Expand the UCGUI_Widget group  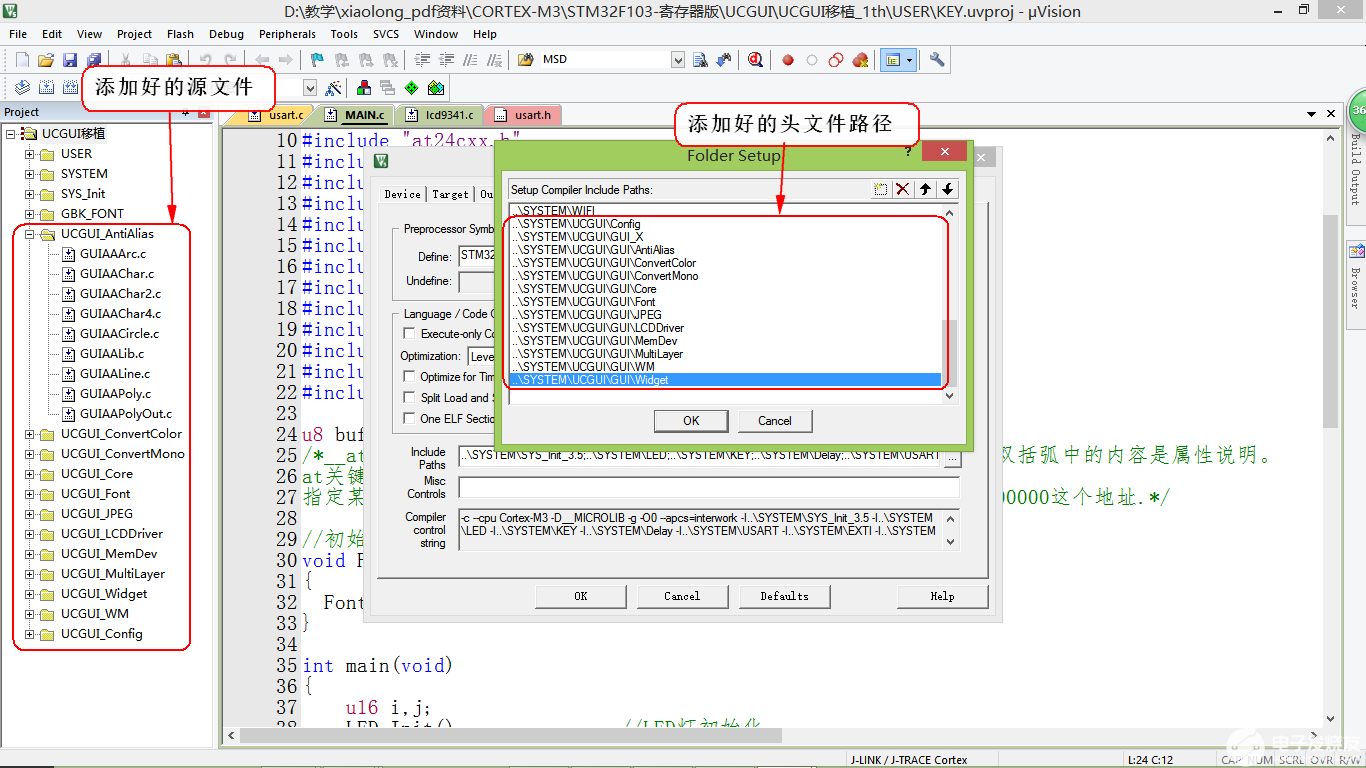29,594
